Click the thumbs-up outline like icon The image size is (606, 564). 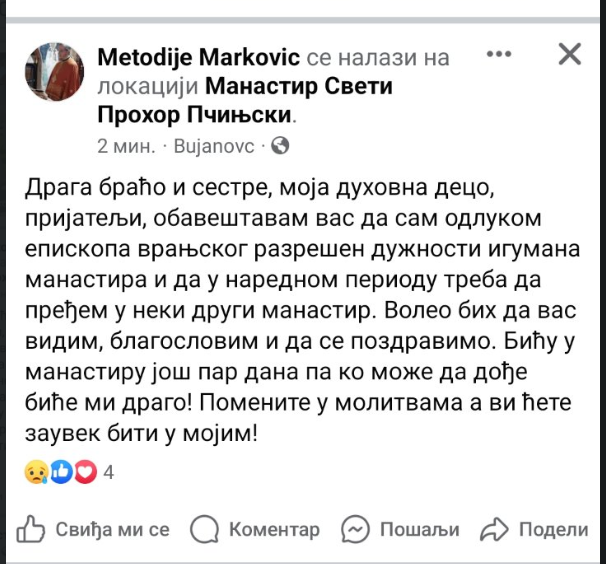pyautogui.click(x=30, y=529)
